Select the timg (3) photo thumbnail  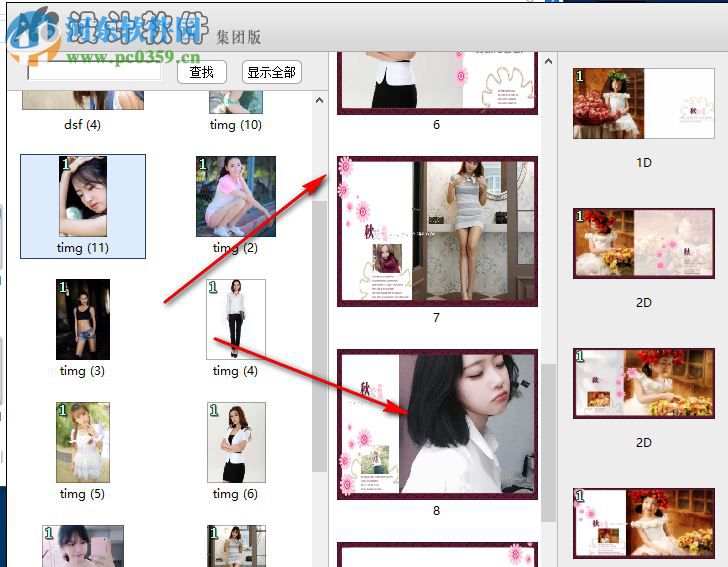click(x=83, y=319)
